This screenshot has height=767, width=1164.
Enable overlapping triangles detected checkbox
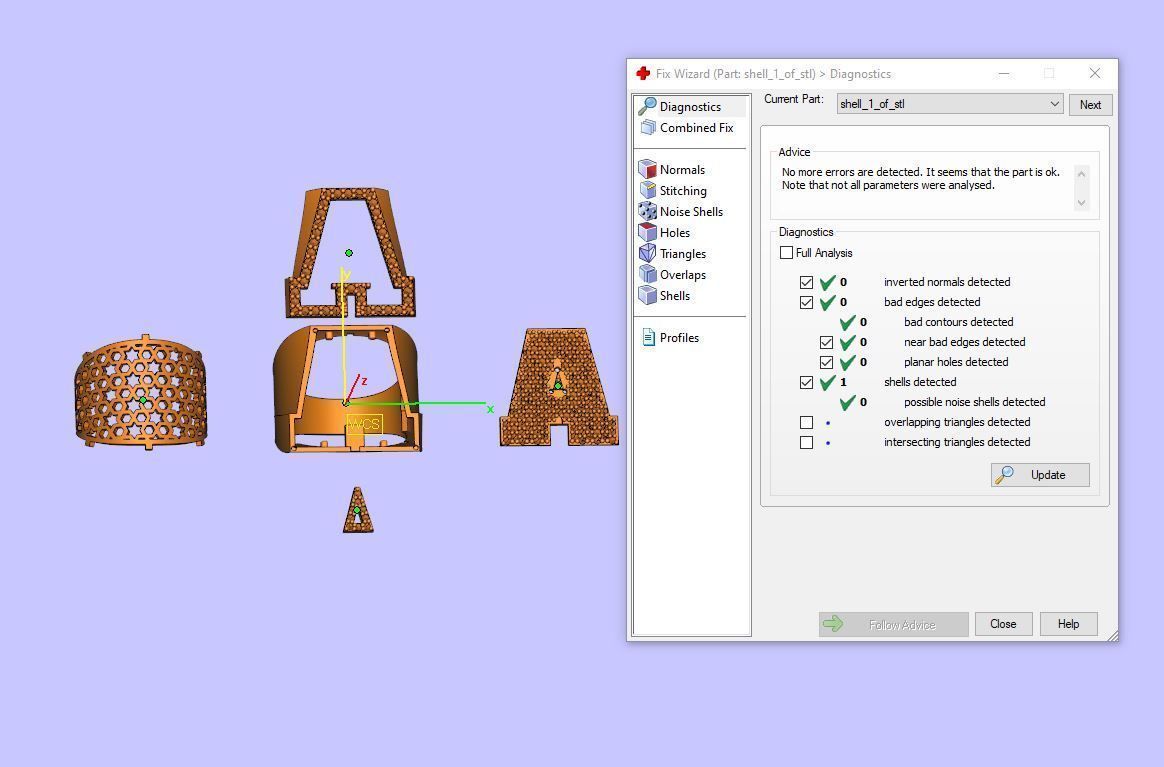tap(806, 422)
